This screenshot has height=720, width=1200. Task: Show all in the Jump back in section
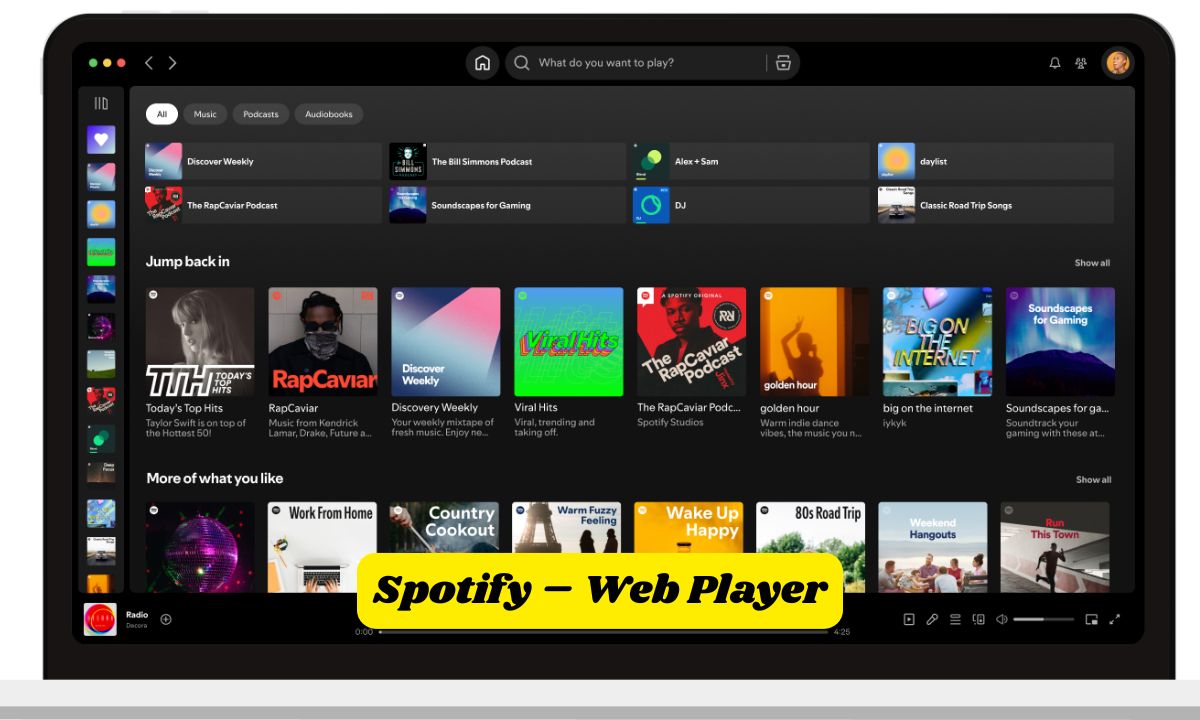1092,263
